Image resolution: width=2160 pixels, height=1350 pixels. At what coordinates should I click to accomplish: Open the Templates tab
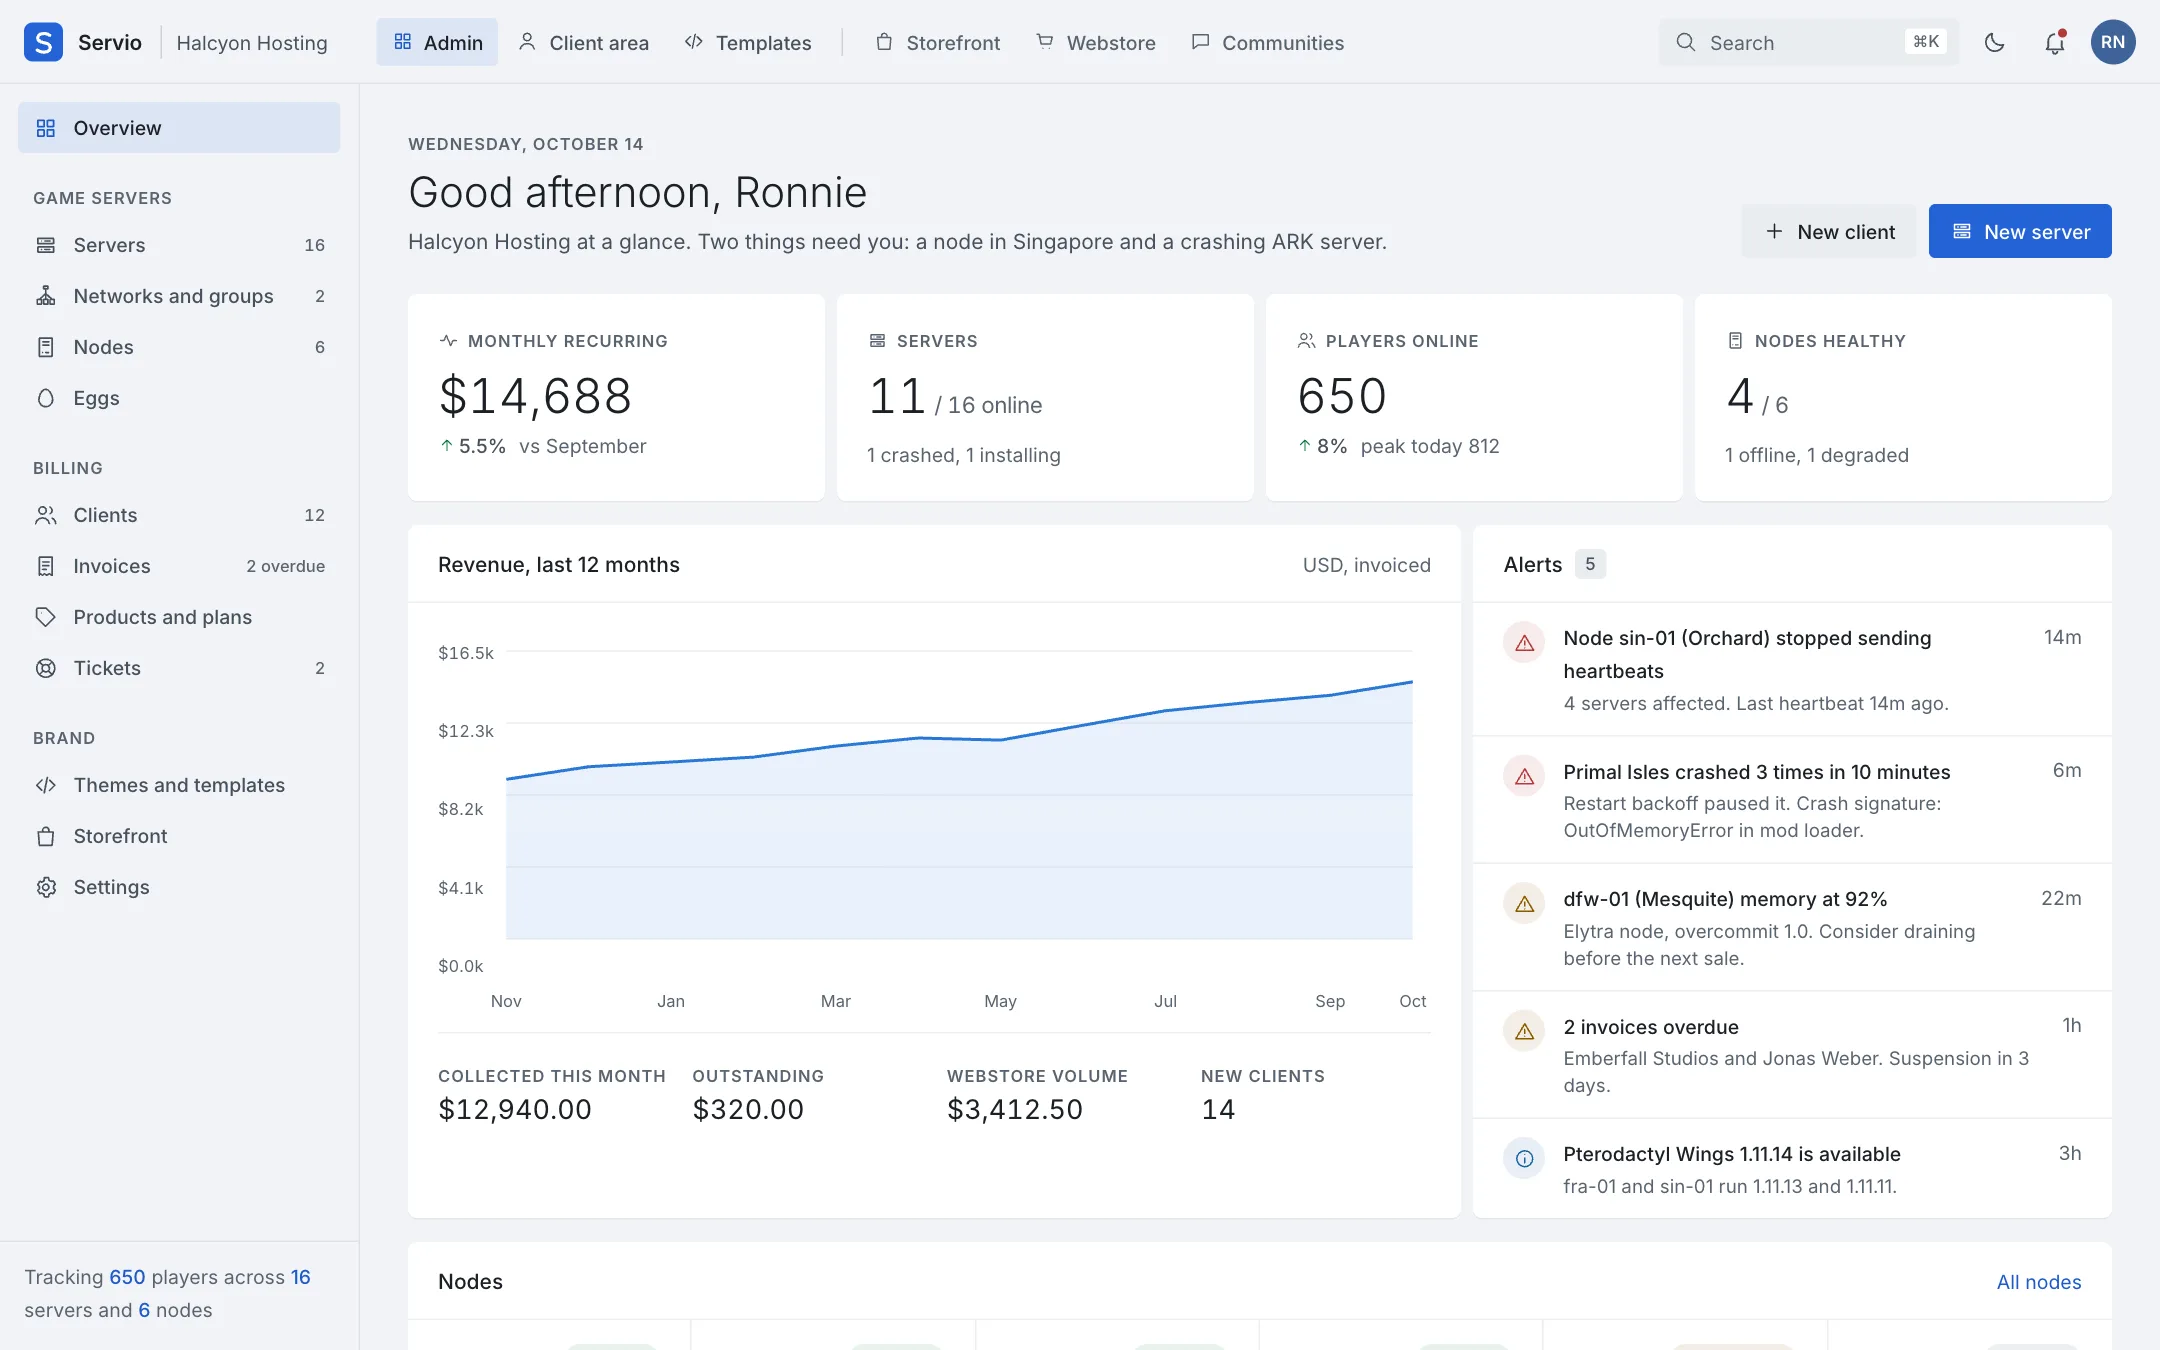coord(748,42)
